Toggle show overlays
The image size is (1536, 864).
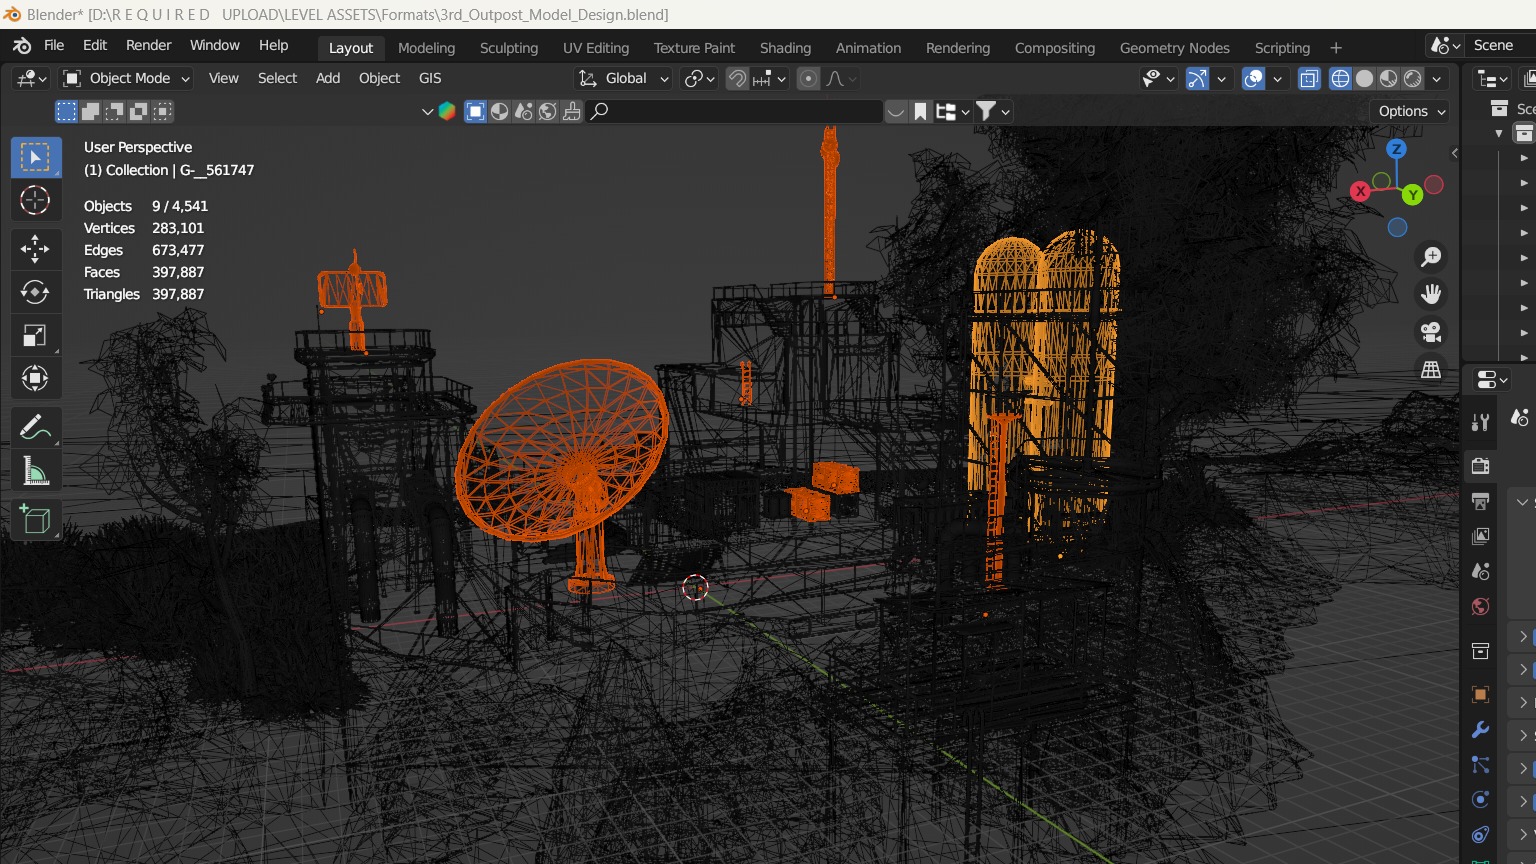tap(1253, 78)
